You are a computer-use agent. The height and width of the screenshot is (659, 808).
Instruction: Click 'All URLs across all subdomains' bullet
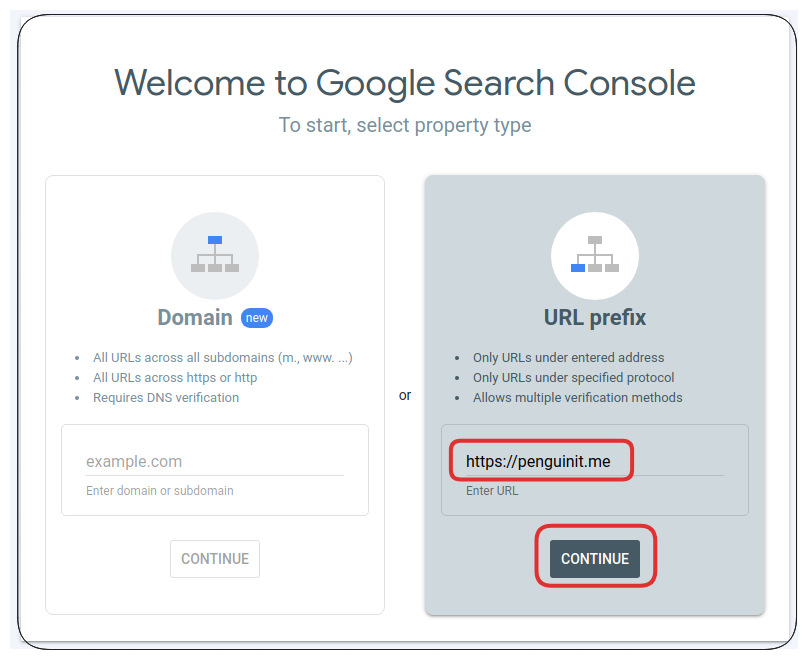click(x=223, y=358)
